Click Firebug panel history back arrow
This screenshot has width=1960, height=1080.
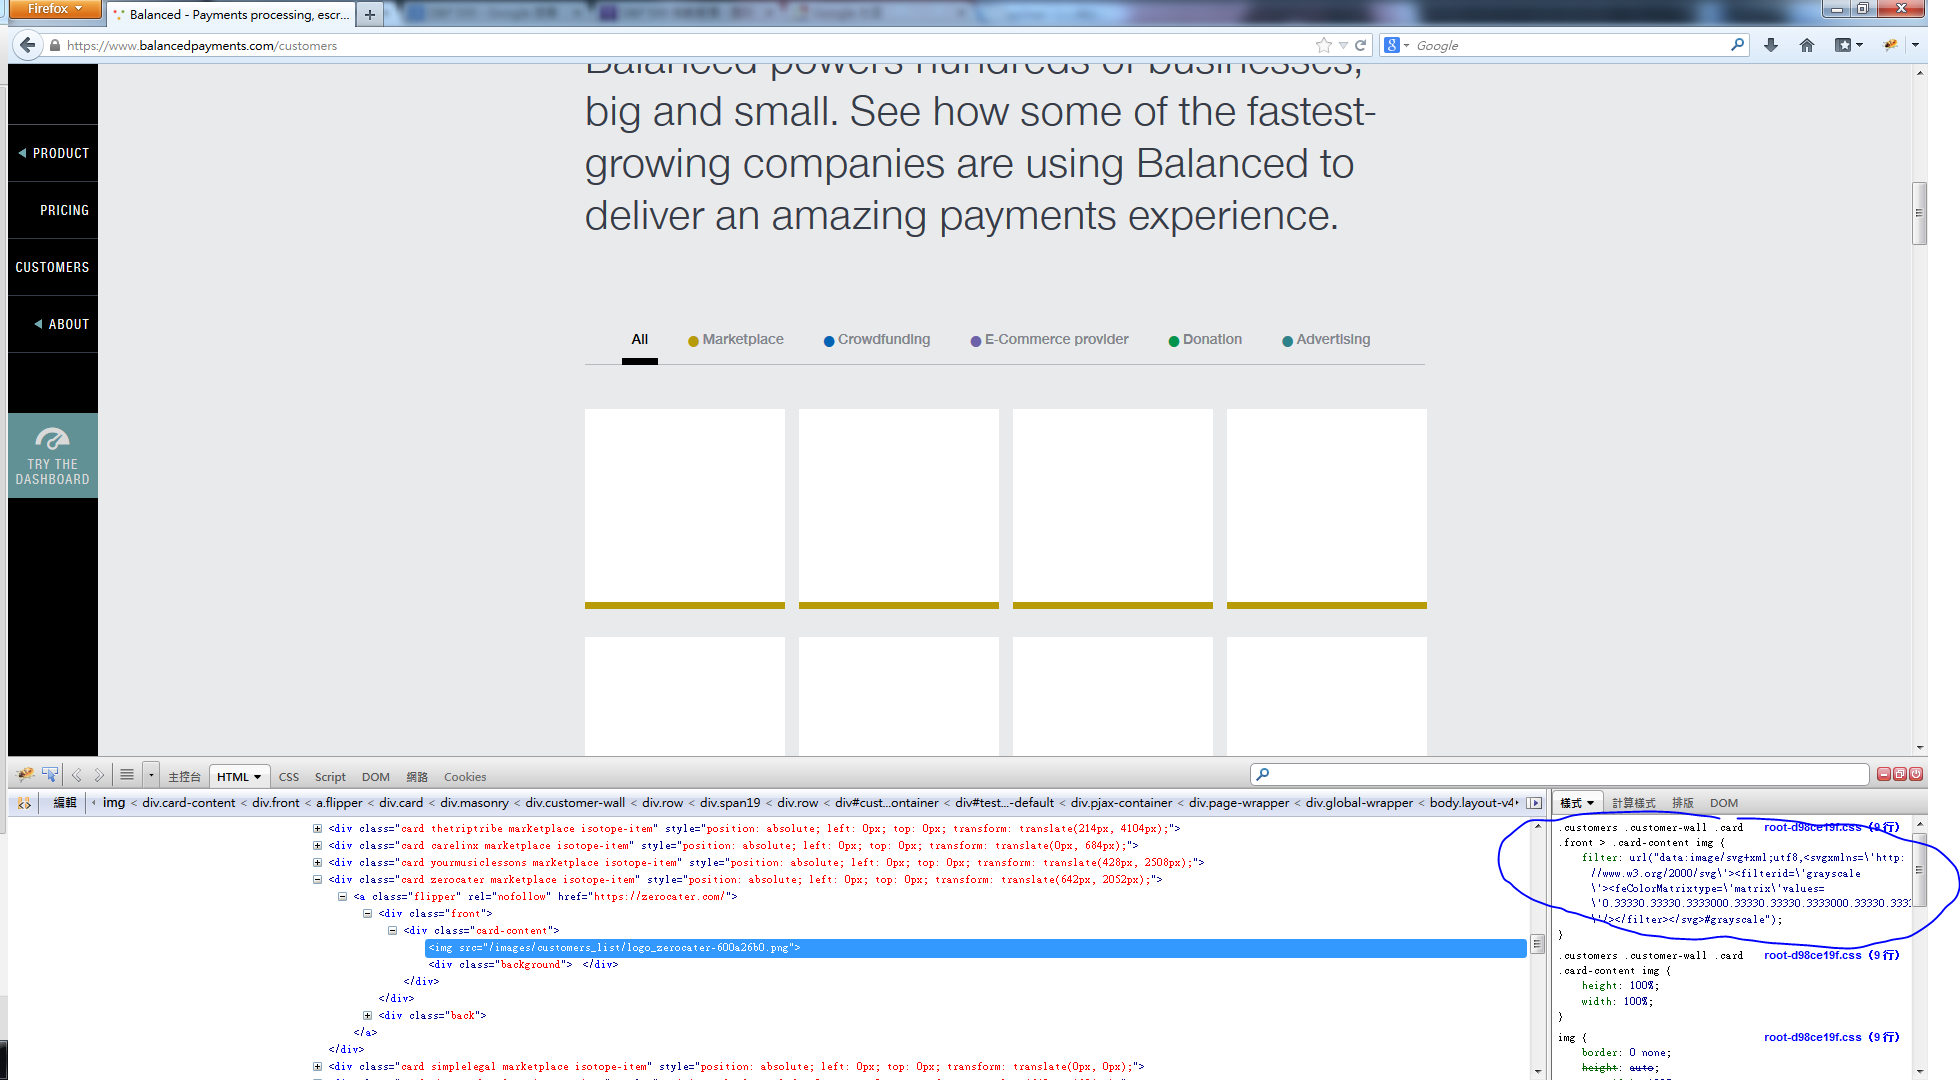coord(77,775)
